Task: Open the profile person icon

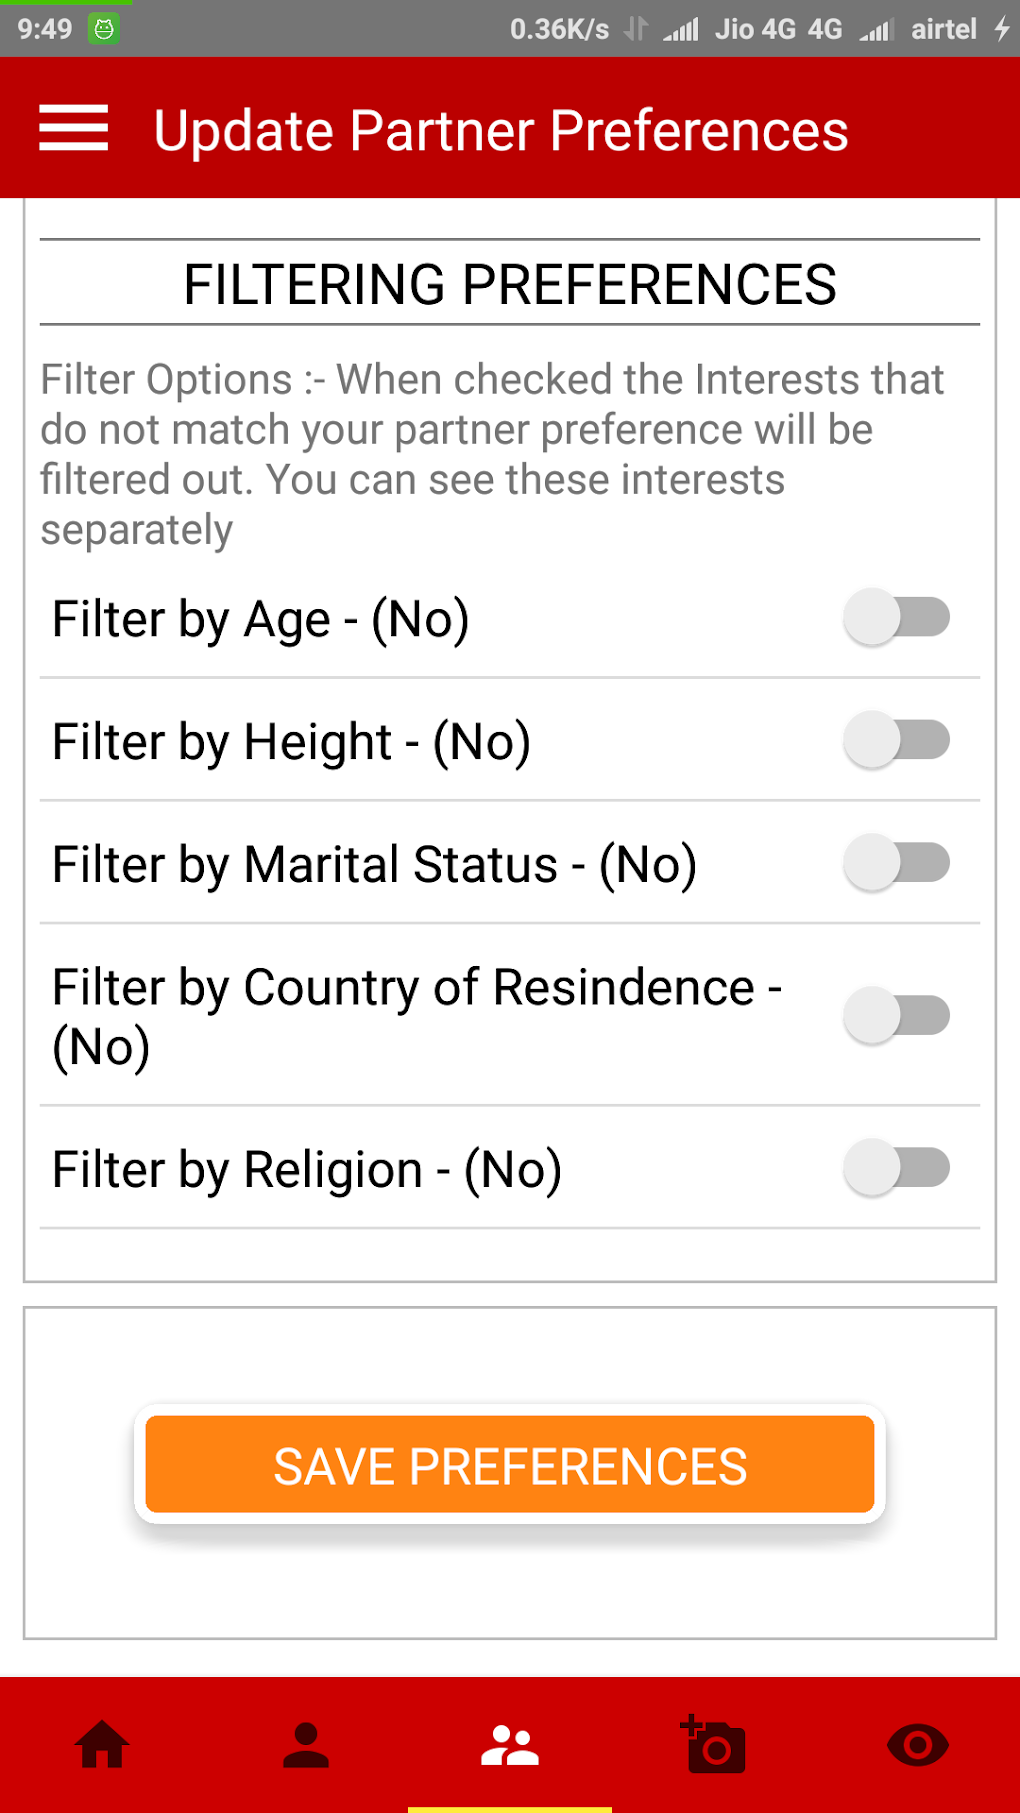Action: pyautogui.click(x=306, y=1745)
